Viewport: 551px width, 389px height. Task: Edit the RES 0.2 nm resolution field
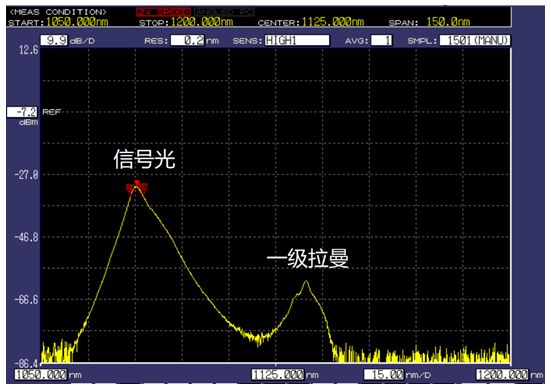[x=187, y=40]
